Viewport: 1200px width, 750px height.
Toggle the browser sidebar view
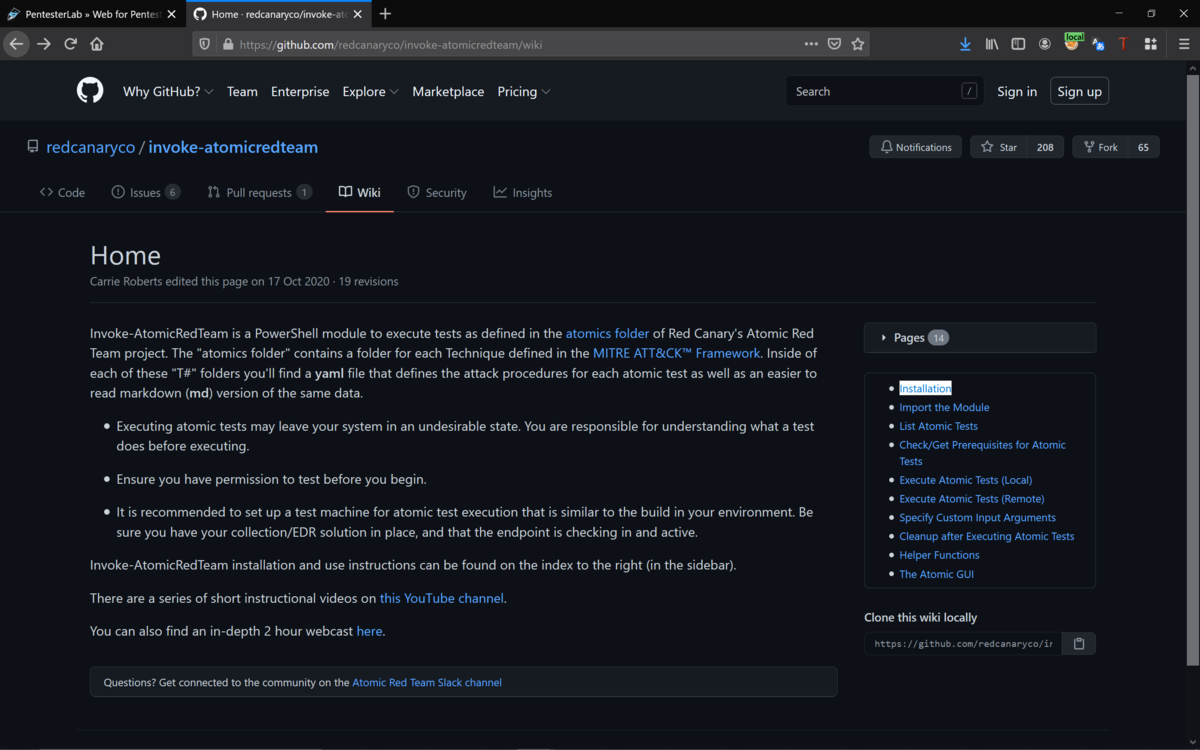click(1018, 44)
